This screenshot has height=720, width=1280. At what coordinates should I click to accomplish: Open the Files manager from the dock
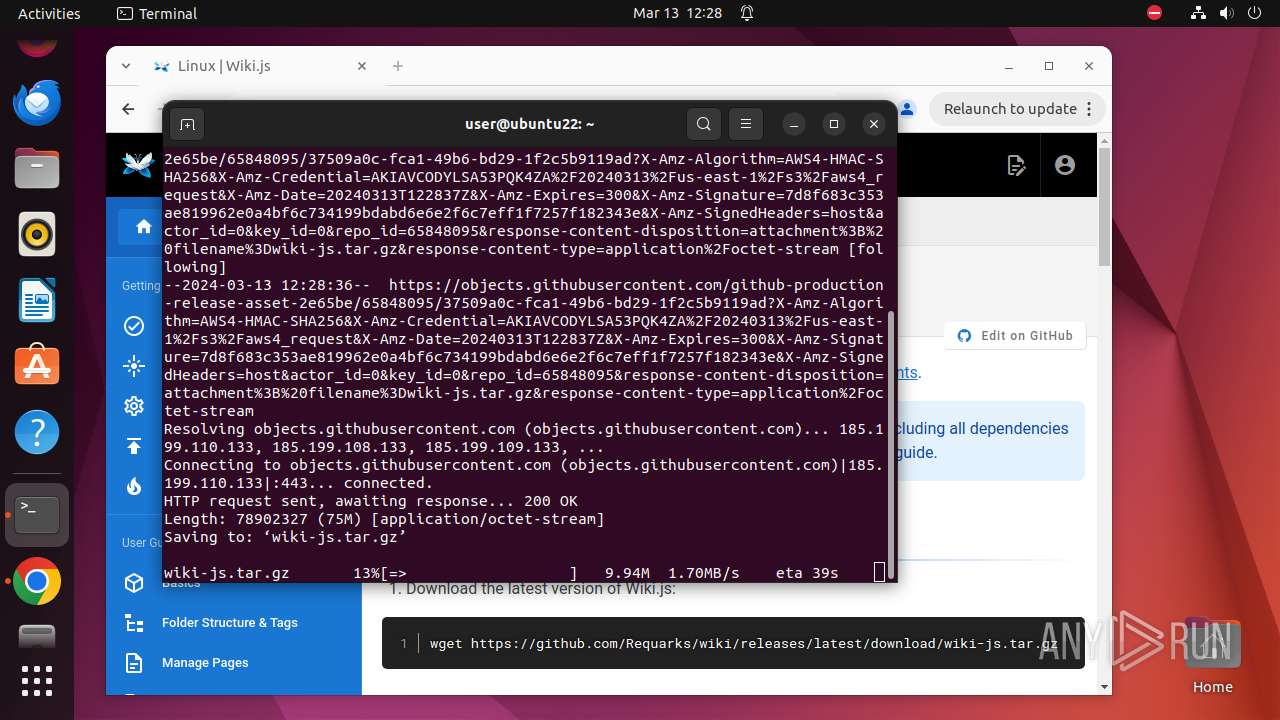37,168
